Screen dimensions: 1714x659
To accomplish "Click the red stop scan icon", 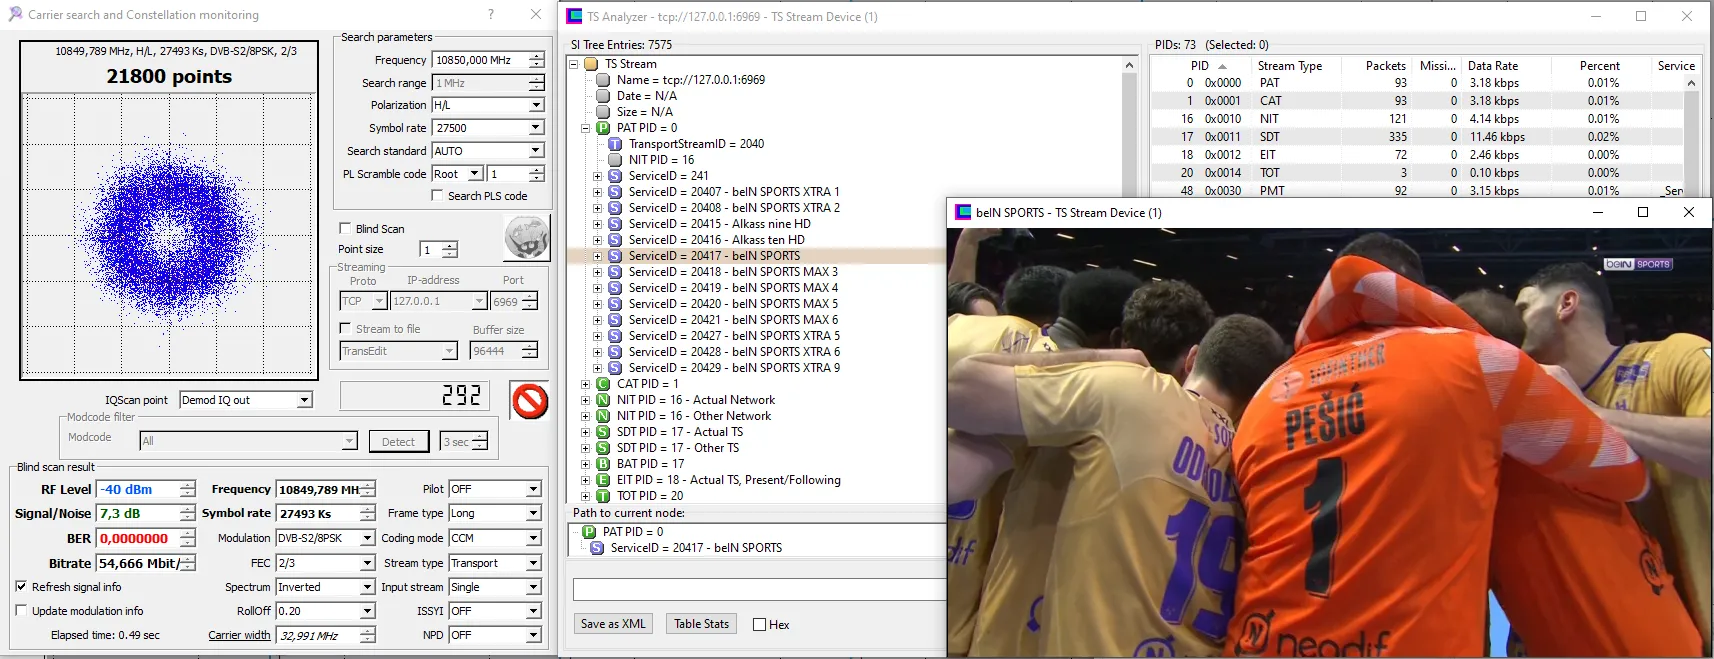I will click(x=529, y=401).
